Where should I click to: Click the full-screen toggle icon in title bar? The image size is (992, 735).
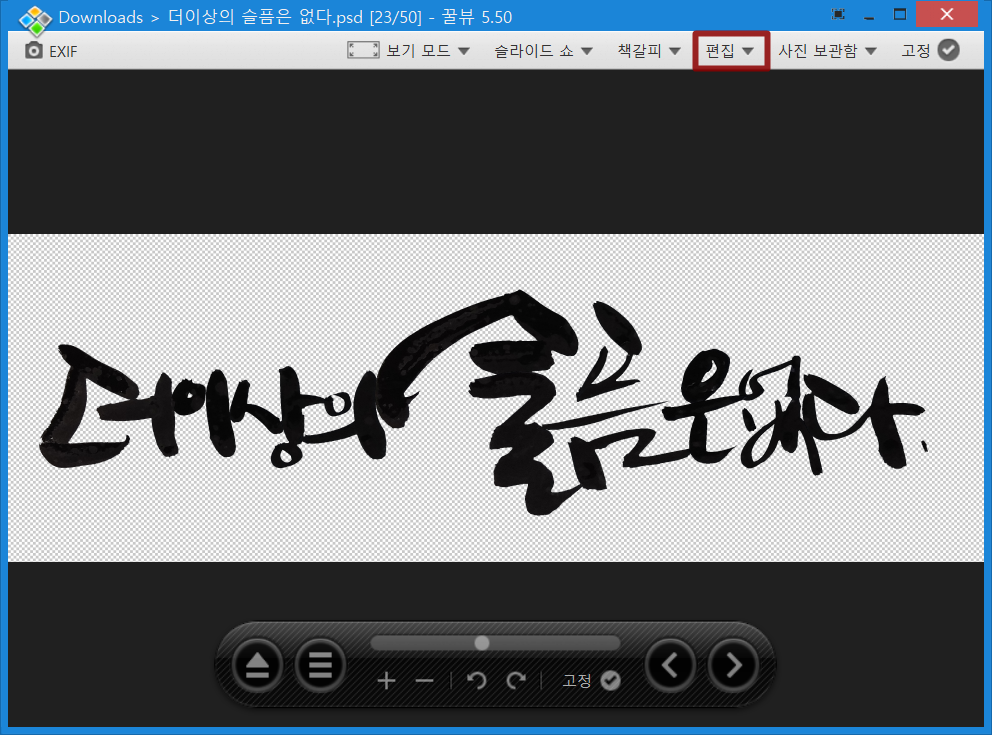[838, 15]
